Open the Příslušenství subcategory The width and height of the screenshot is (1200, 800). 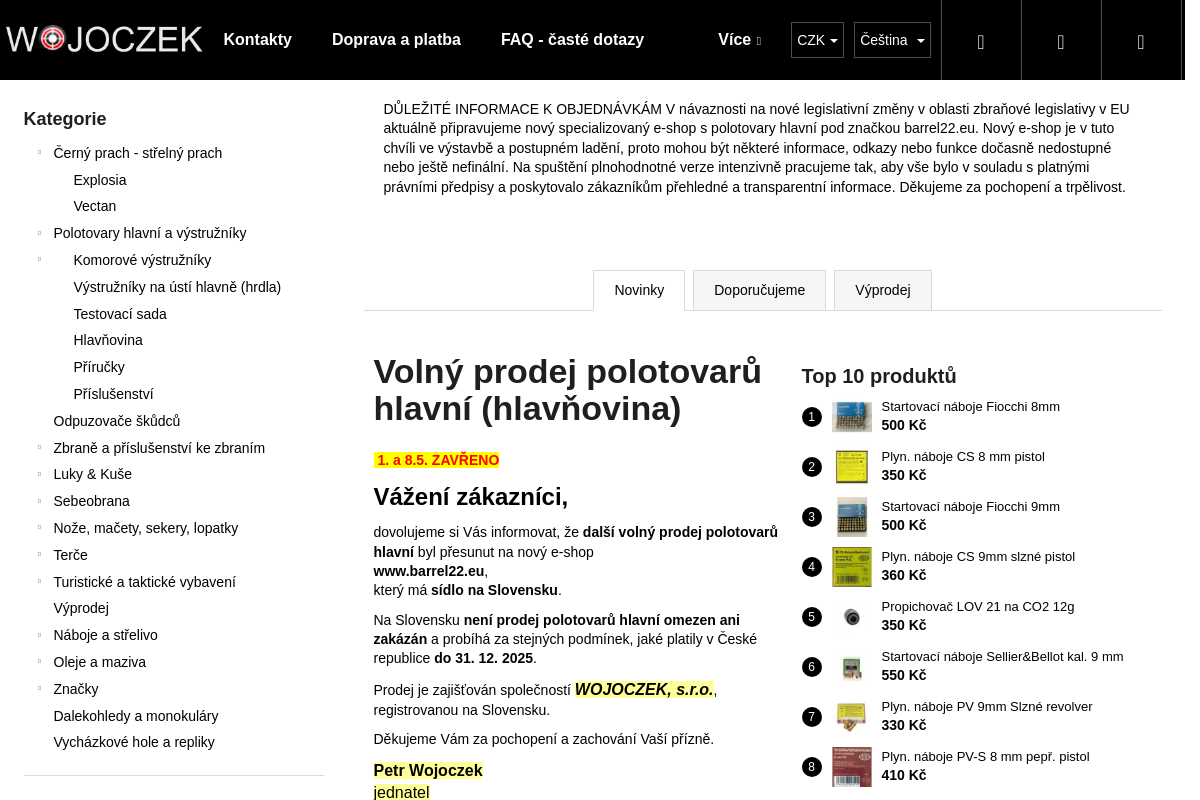113,394
